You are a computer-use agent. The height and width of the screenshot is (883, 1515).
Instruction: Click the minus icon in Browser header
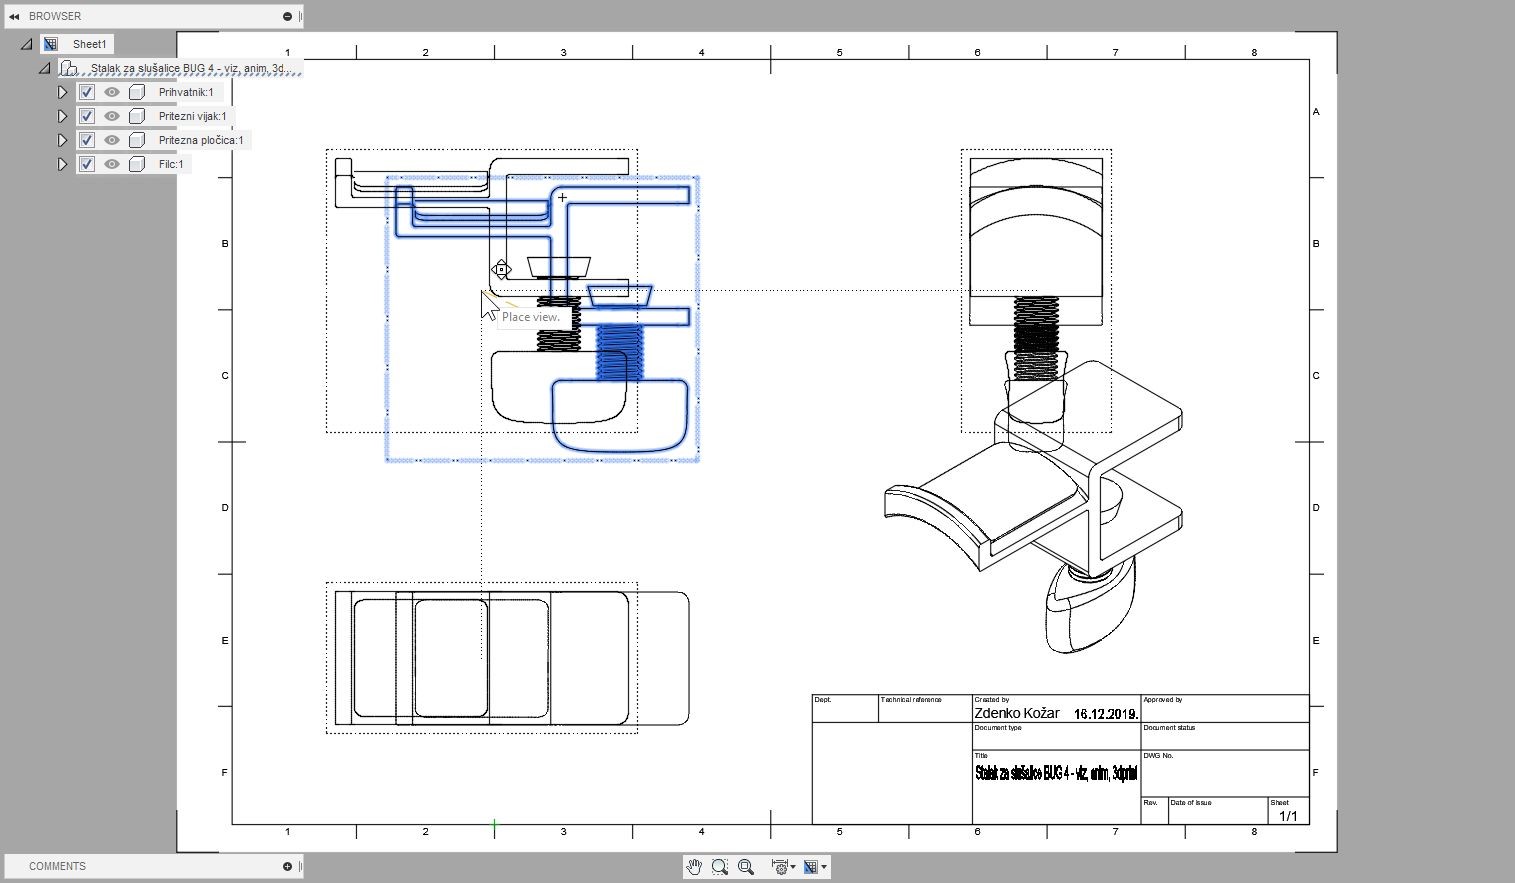click(287, 16)
